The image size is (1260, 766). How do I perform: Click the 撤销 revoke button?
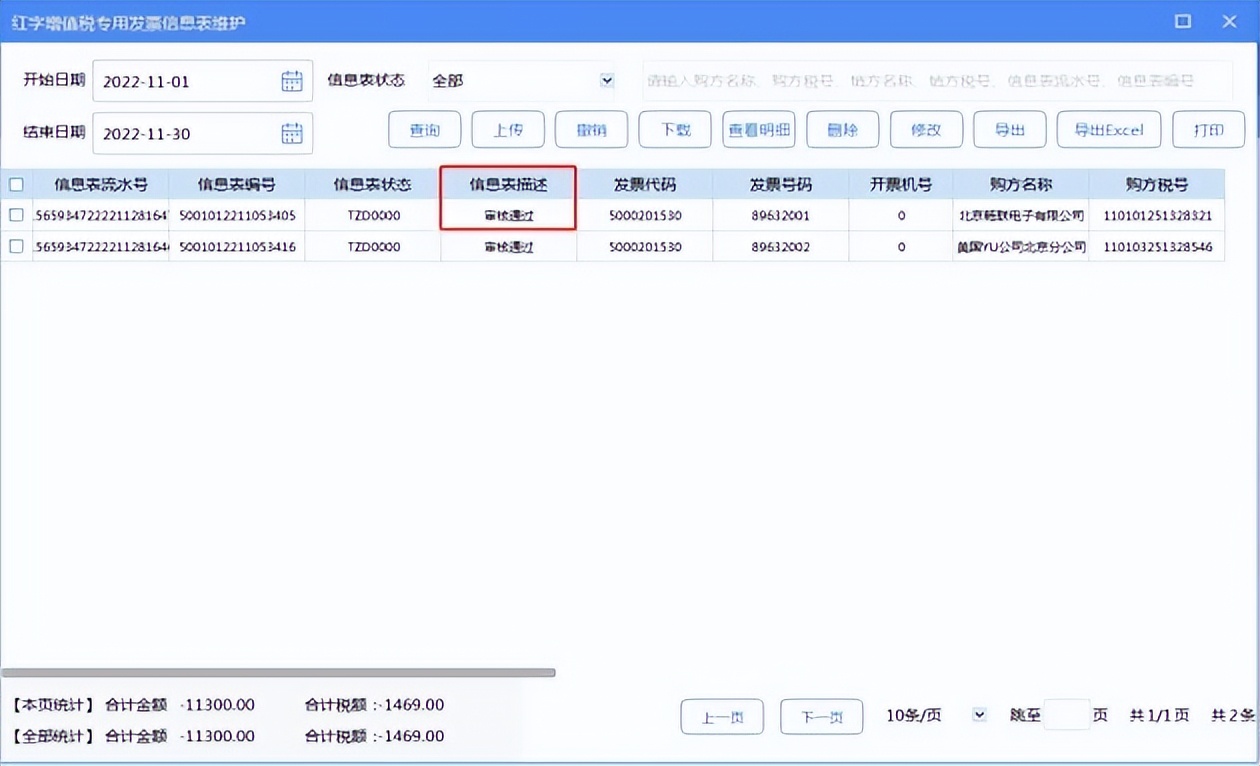[x=590, y=129]
